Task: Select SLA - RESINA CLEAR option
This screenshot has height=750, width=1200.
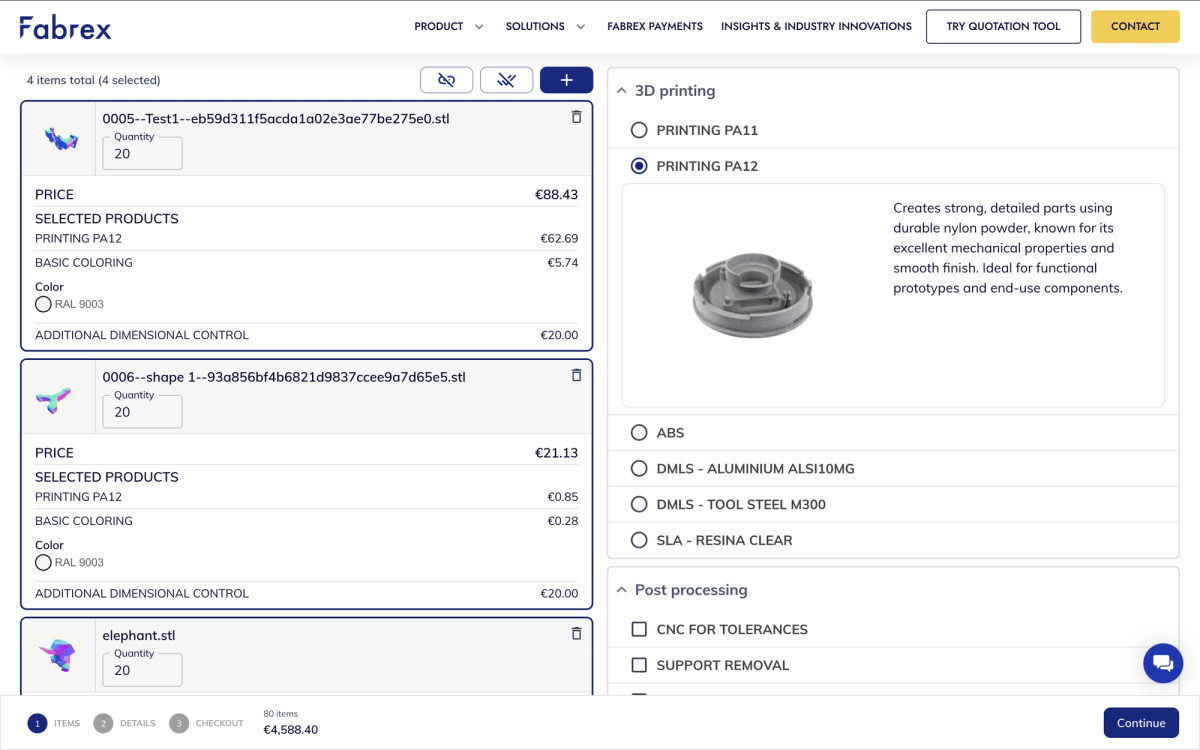Action: click(x=639, y=541)
